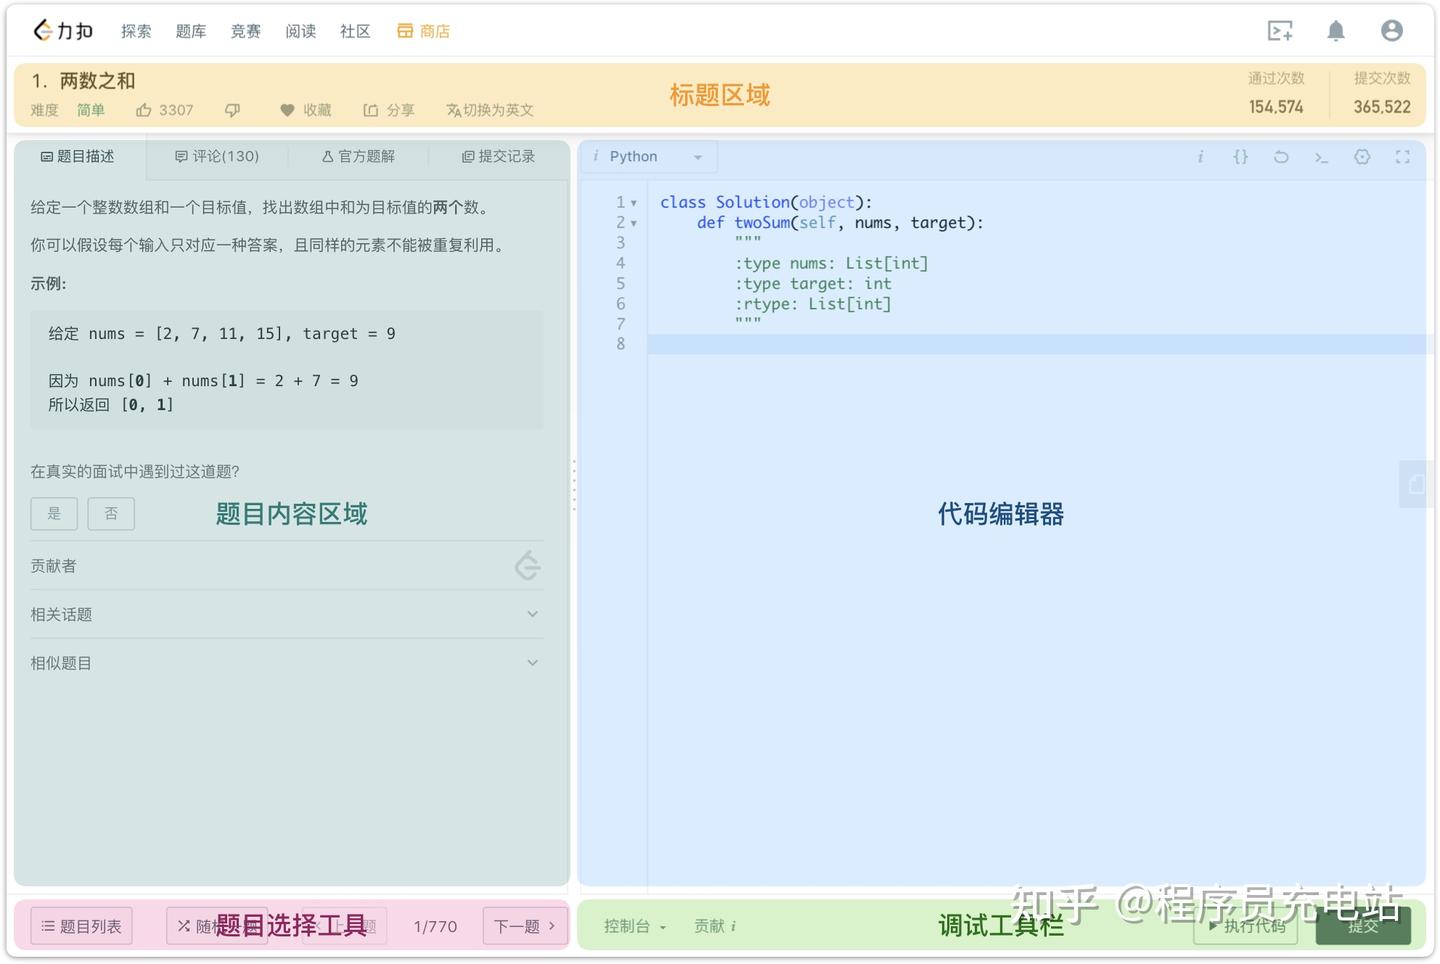The height and width of the screenshot is (964, 1440).
Task: Switch to the 评论(130) tab
Action: click(x=216, y=156)
